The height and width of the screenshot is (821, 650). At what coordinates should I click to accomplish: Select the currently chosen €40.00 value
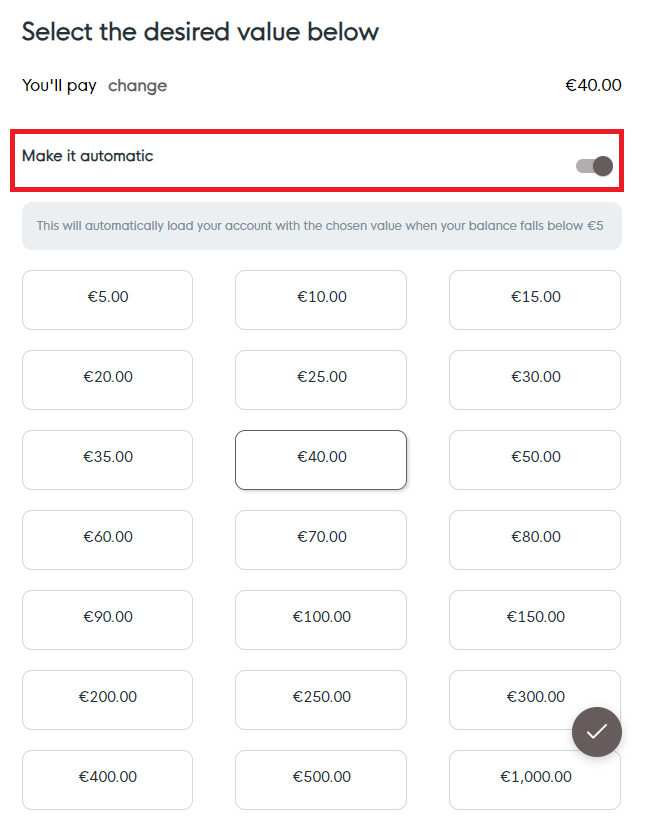click(320, 460)
